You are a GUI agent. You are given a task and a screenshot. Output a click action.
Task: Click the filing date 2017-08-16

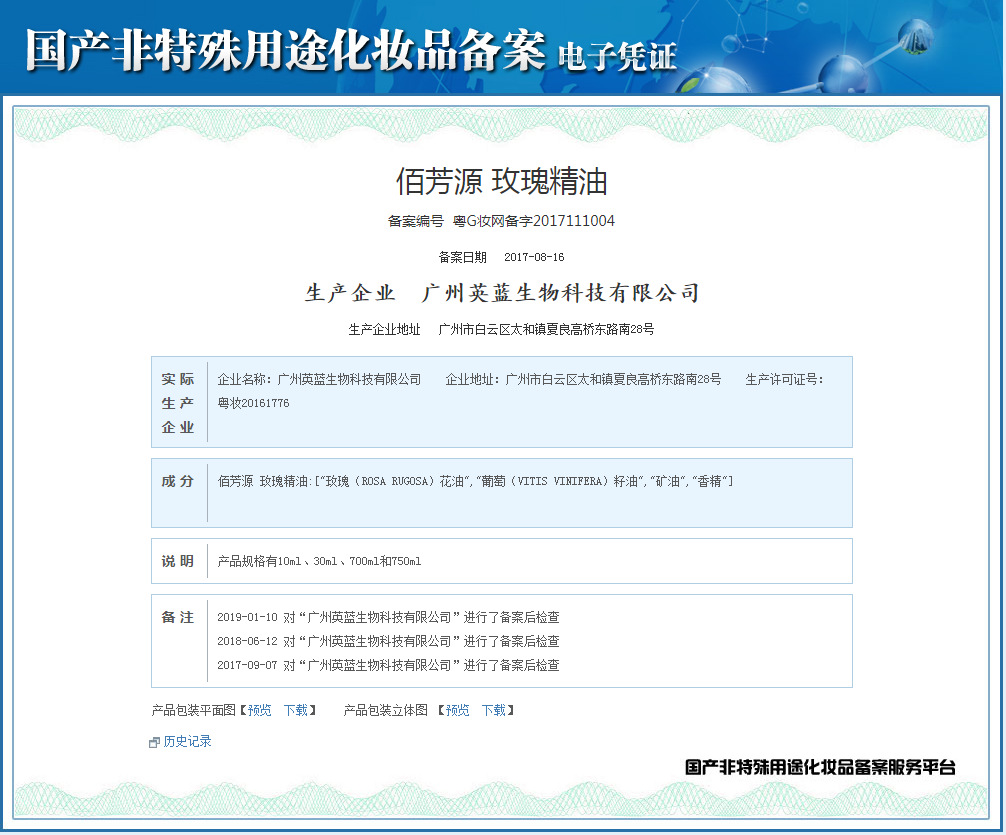[x=534, y=257]
